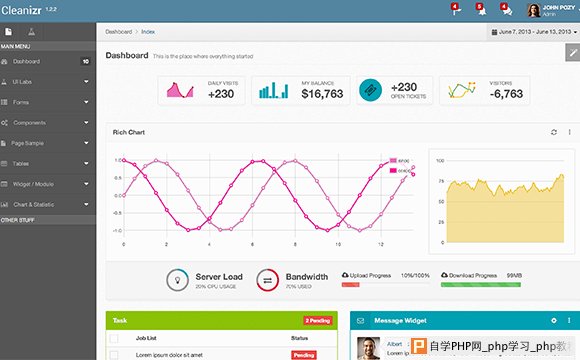
Task: Open Rich Chart vertical dots menu
Action: pos(569,132)
